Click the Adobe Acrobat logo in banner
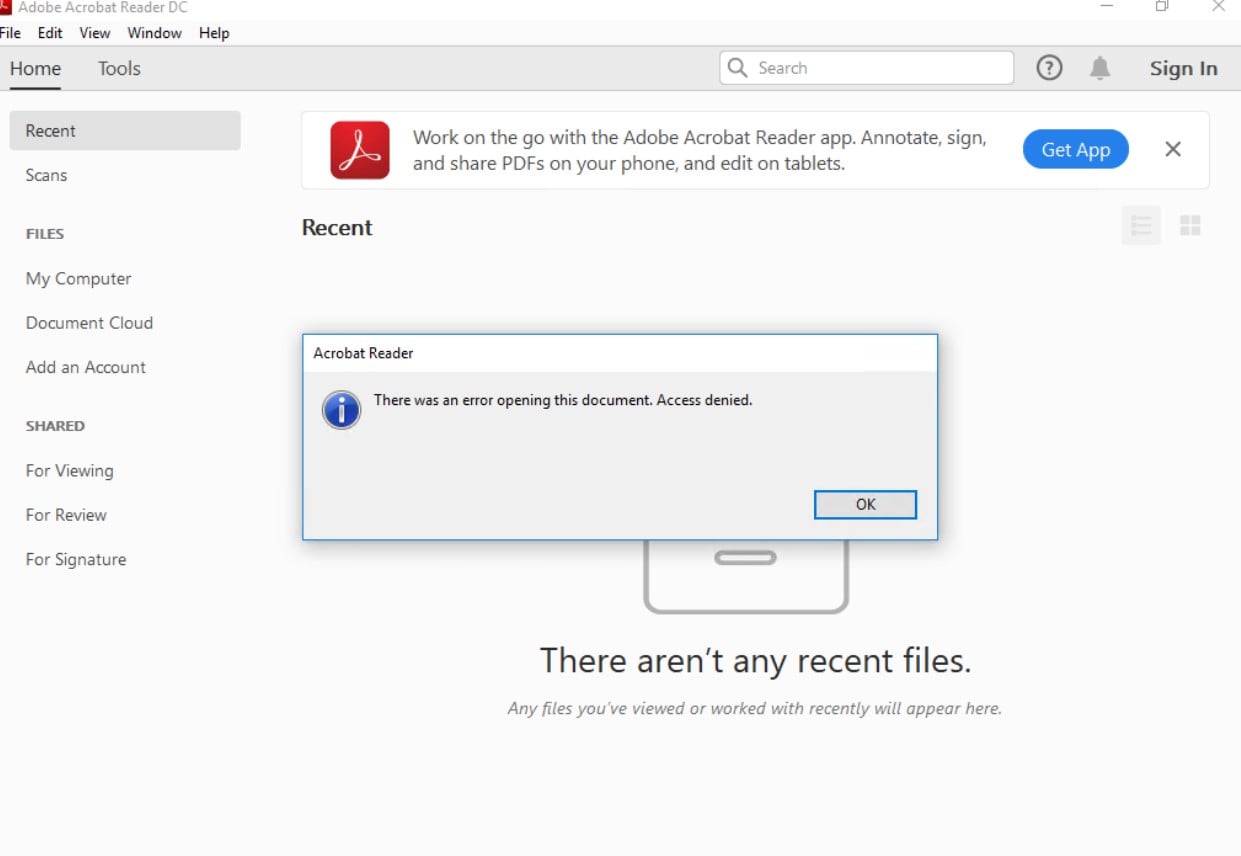 (360, 150)
